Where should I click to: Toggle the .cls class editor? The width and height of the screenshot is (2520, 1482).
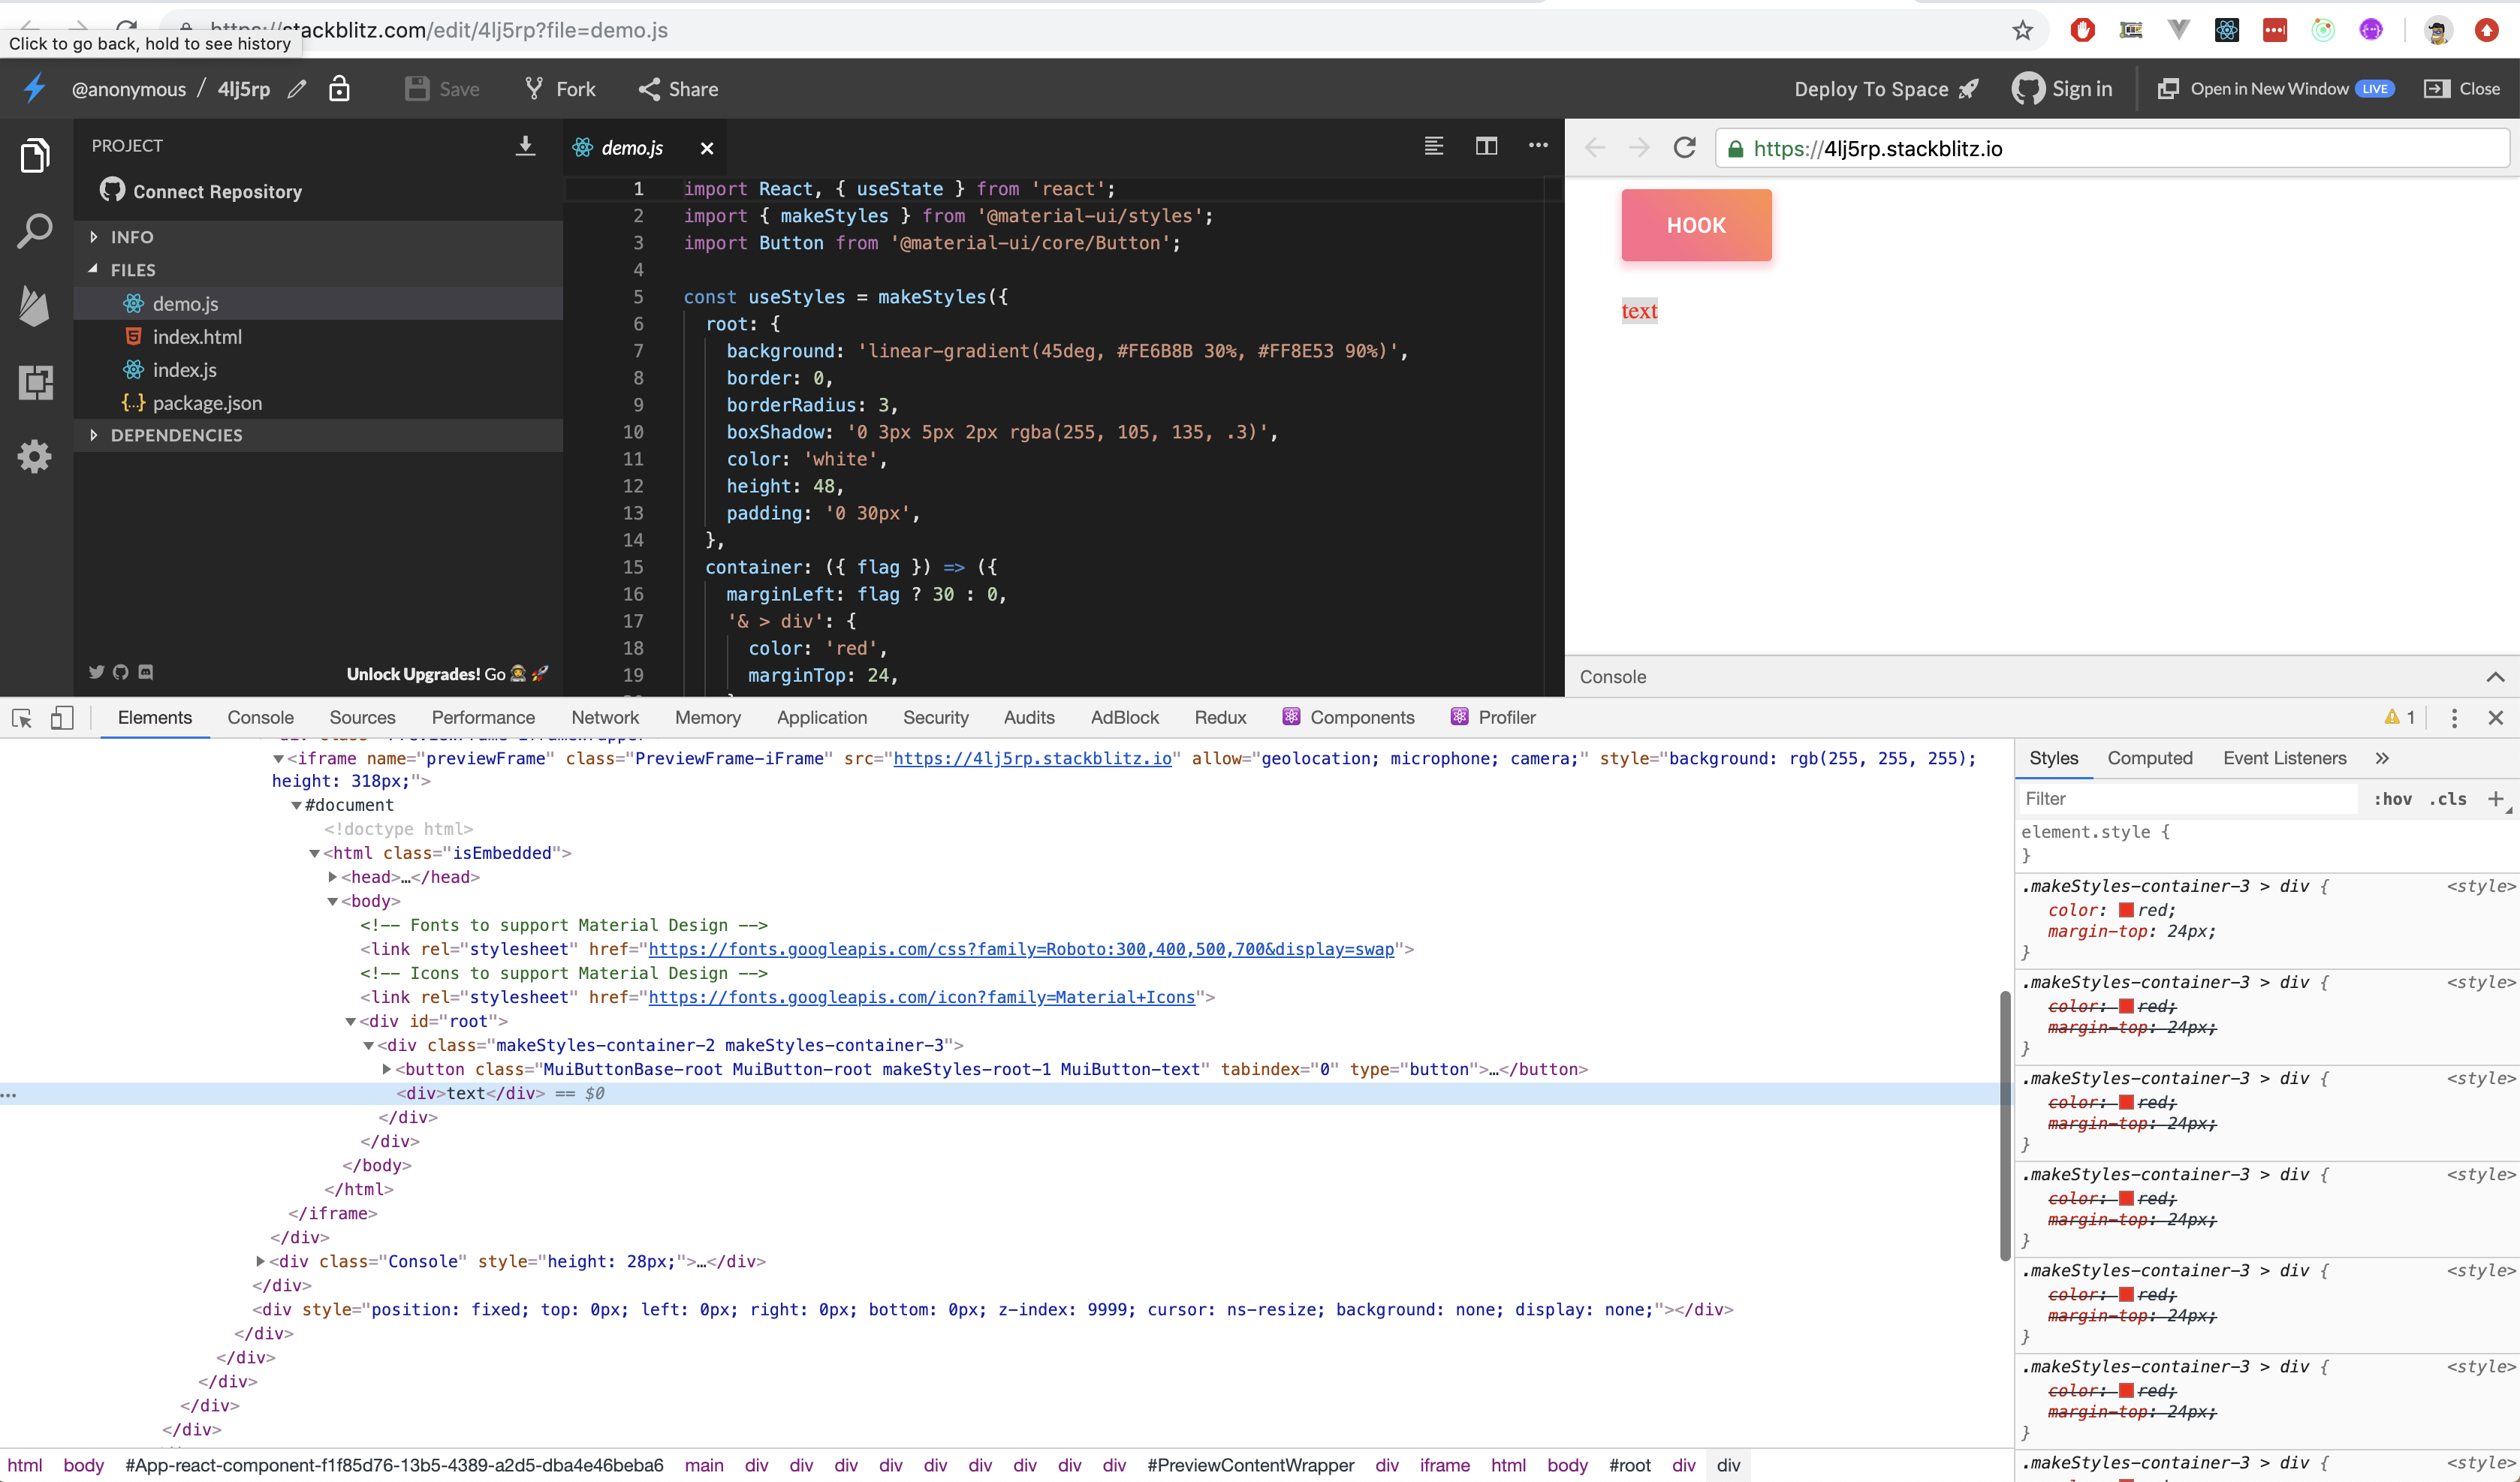(2448, 799)
